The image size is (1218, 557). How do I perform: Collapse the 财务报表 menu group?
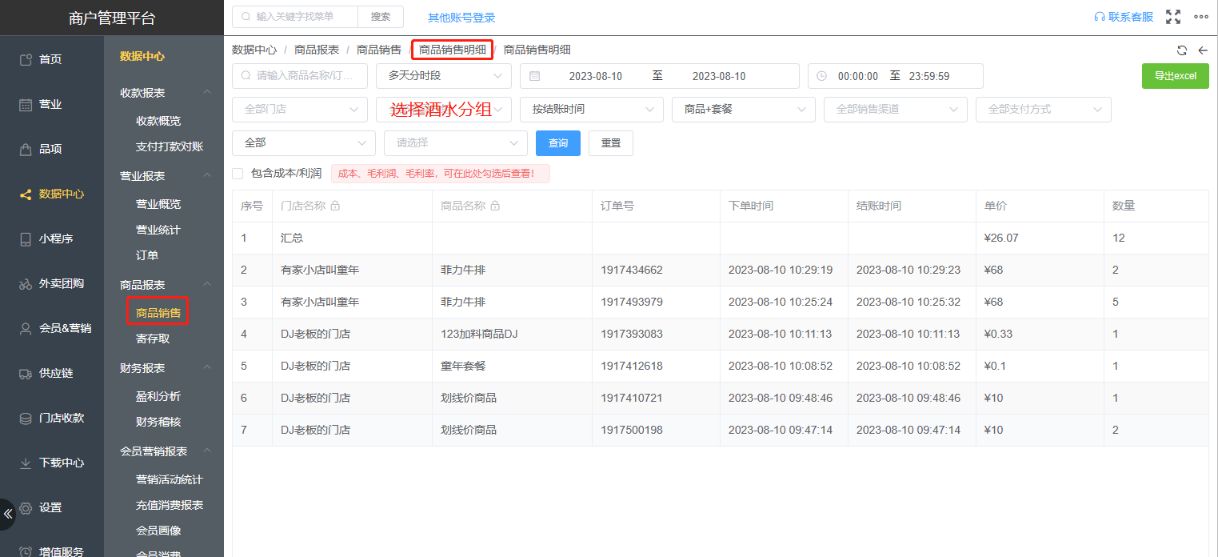208,368
